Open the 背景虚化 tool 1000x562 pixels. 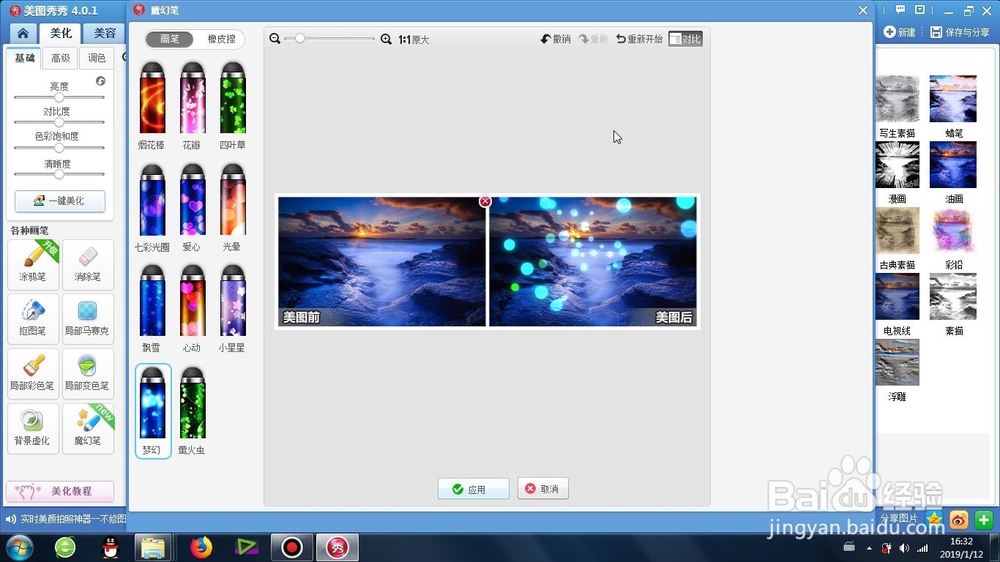pos(33,428)
